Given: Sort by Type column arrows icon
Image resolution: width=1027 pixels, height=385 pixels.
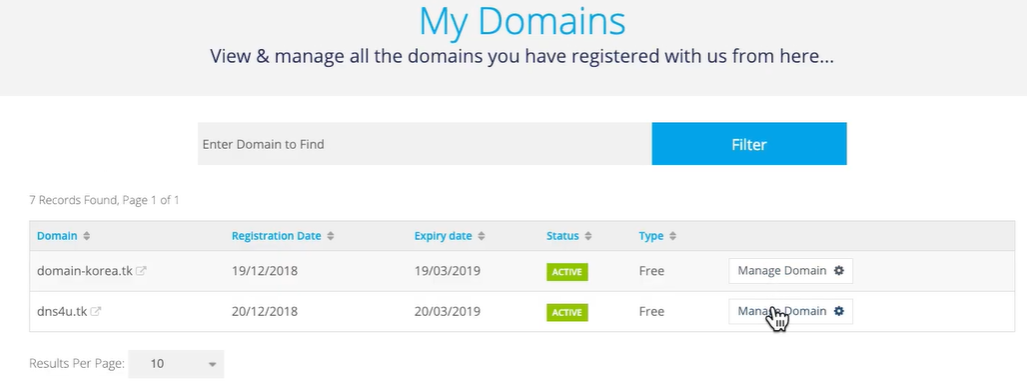Looking at the screenshot, I should (x=673, y=236).
